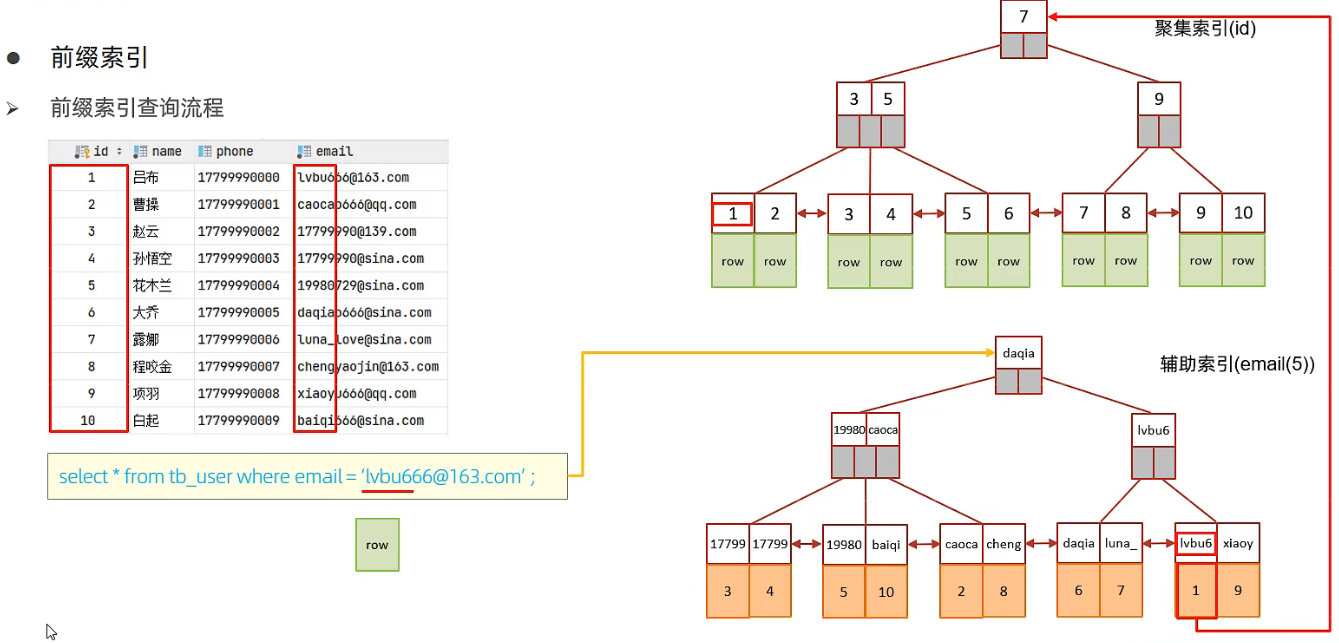
Task: Click the key icon in the id column header
Action: tap(82, 152)
